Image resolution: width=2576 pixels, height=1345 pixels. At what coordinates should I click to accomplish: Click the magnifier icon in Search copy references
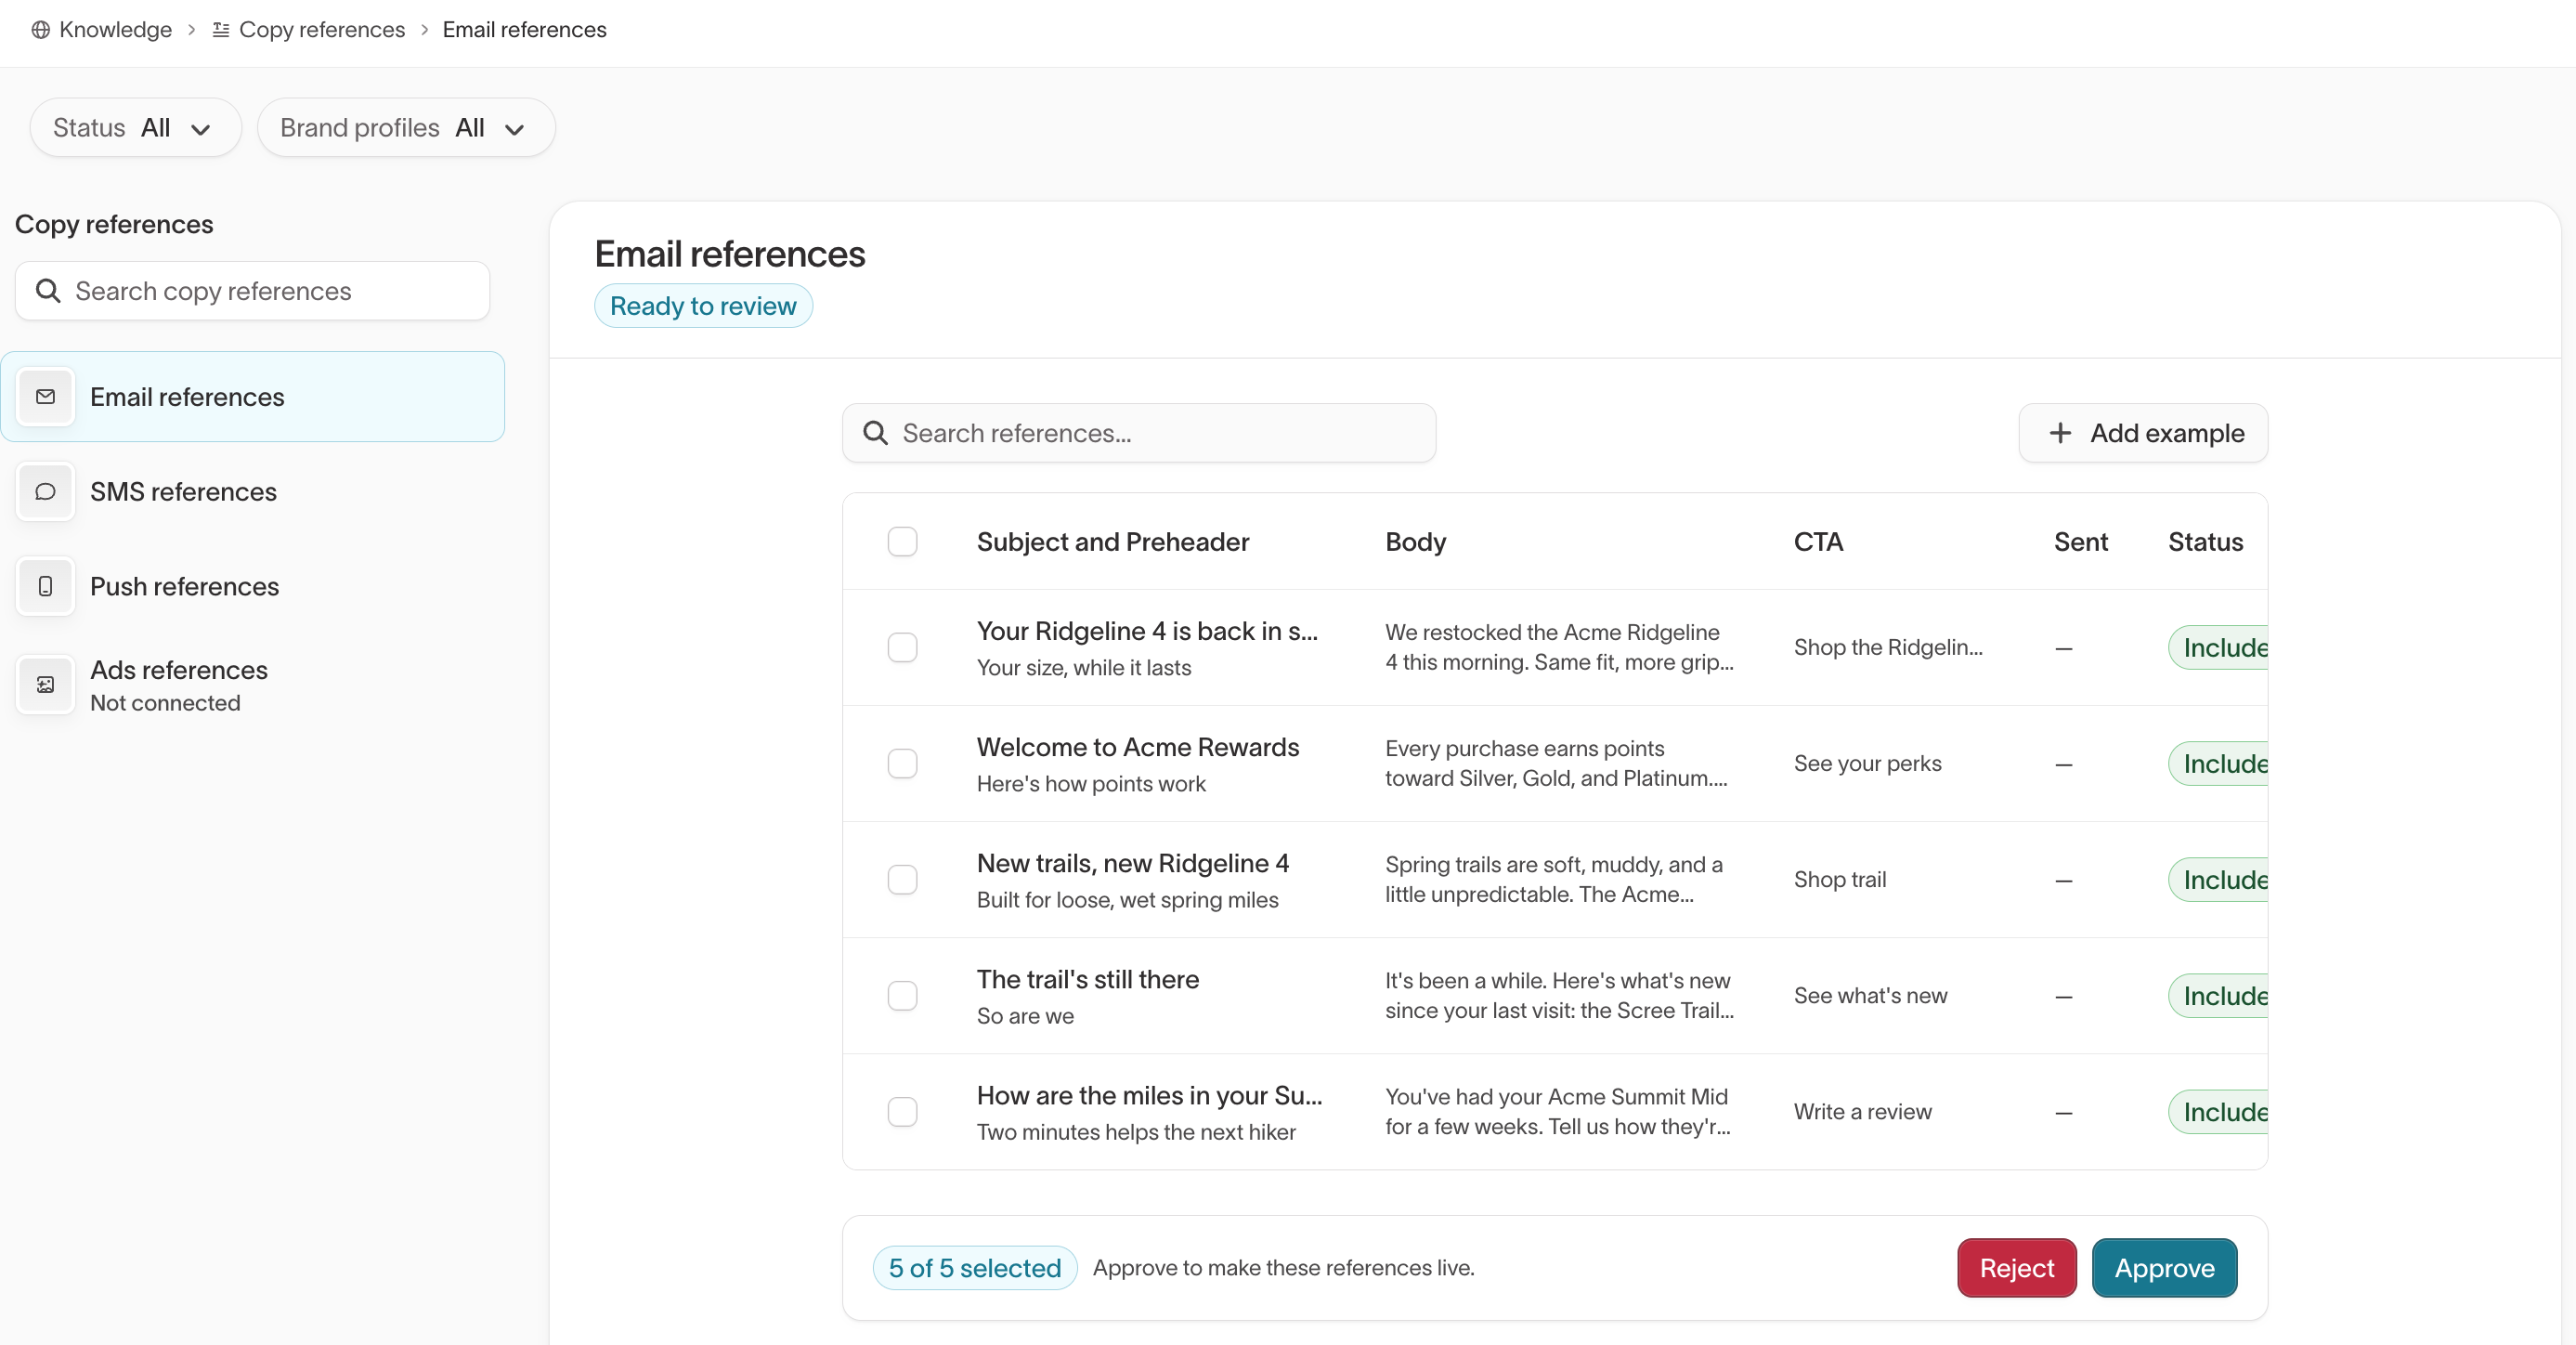coord(48,291)
